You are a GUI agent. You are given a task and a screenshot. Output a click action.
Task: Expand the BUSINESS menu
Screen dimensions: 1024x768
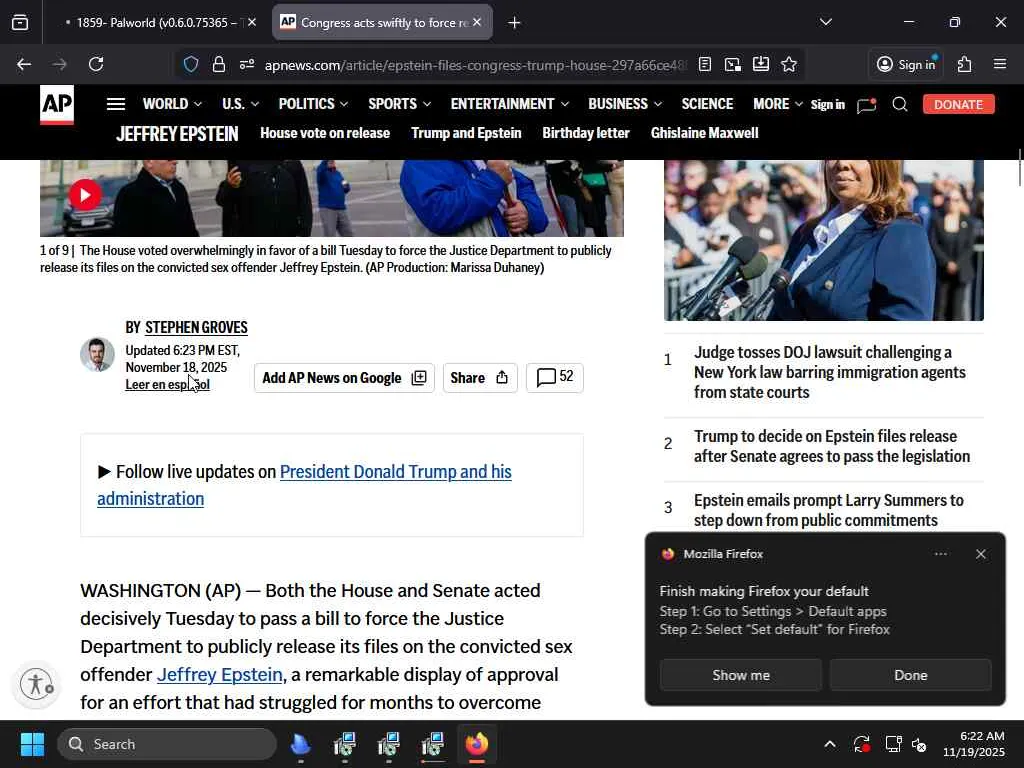(625, 104)
